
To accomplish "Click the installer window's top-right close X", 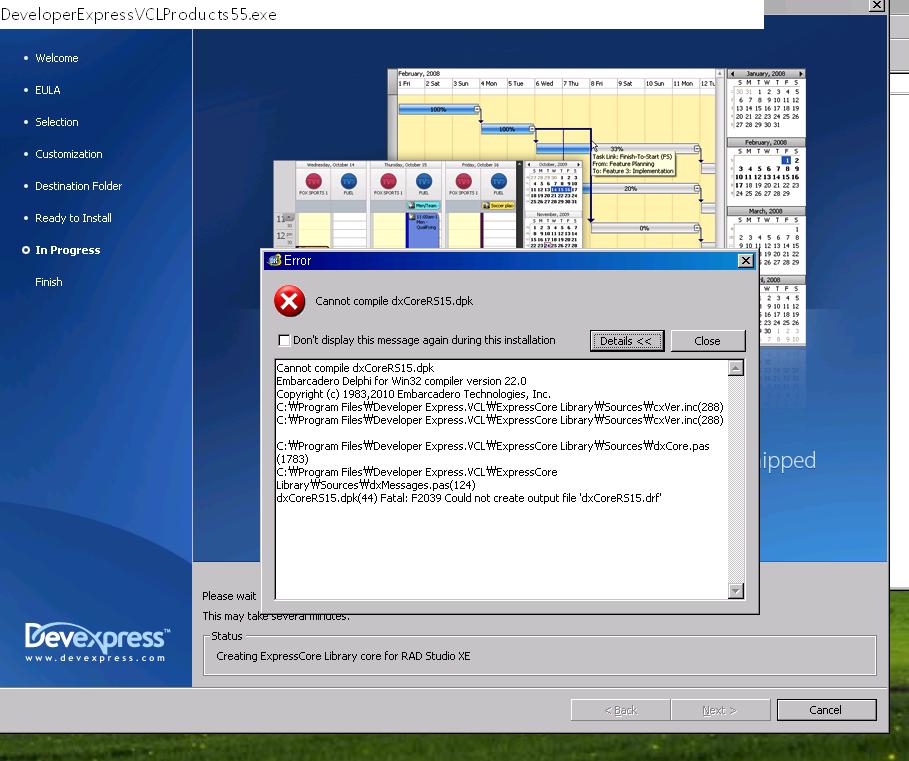I will (876, 5).
